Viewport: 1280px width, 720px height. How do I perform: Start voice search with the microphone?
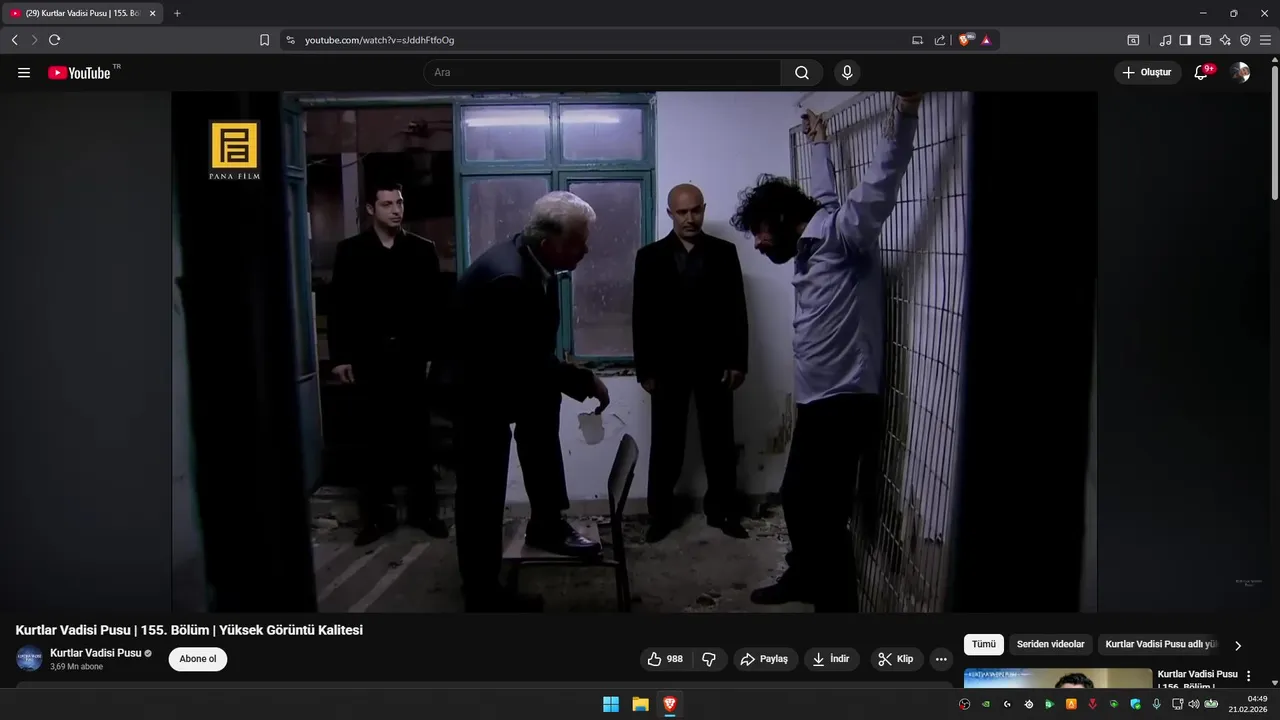pyautogui.click(x=847, y=72)
